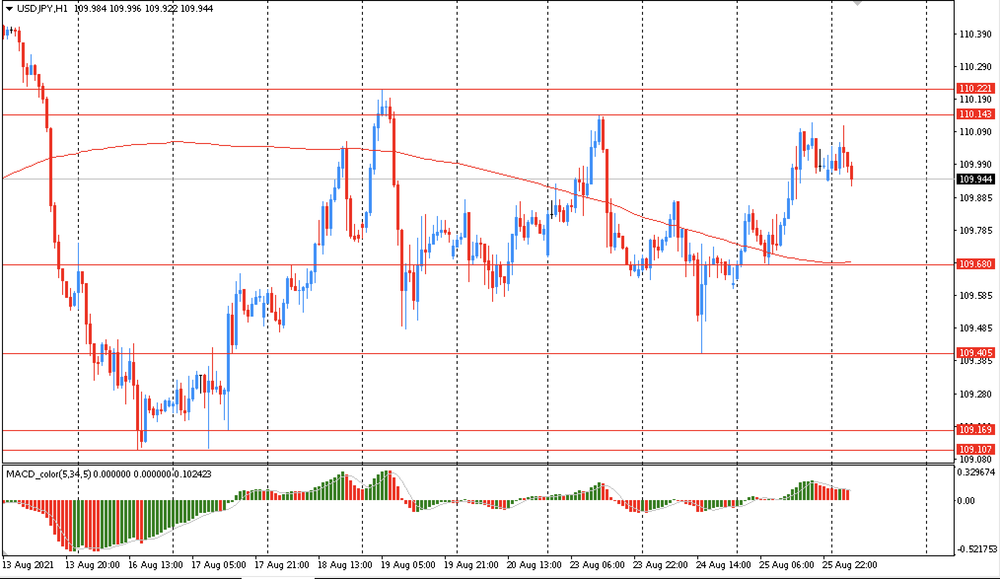The width and height of the screenshot is (1000, 579).
Task: Click the black current price tag 109.944
Action: [x=976, y=179]
